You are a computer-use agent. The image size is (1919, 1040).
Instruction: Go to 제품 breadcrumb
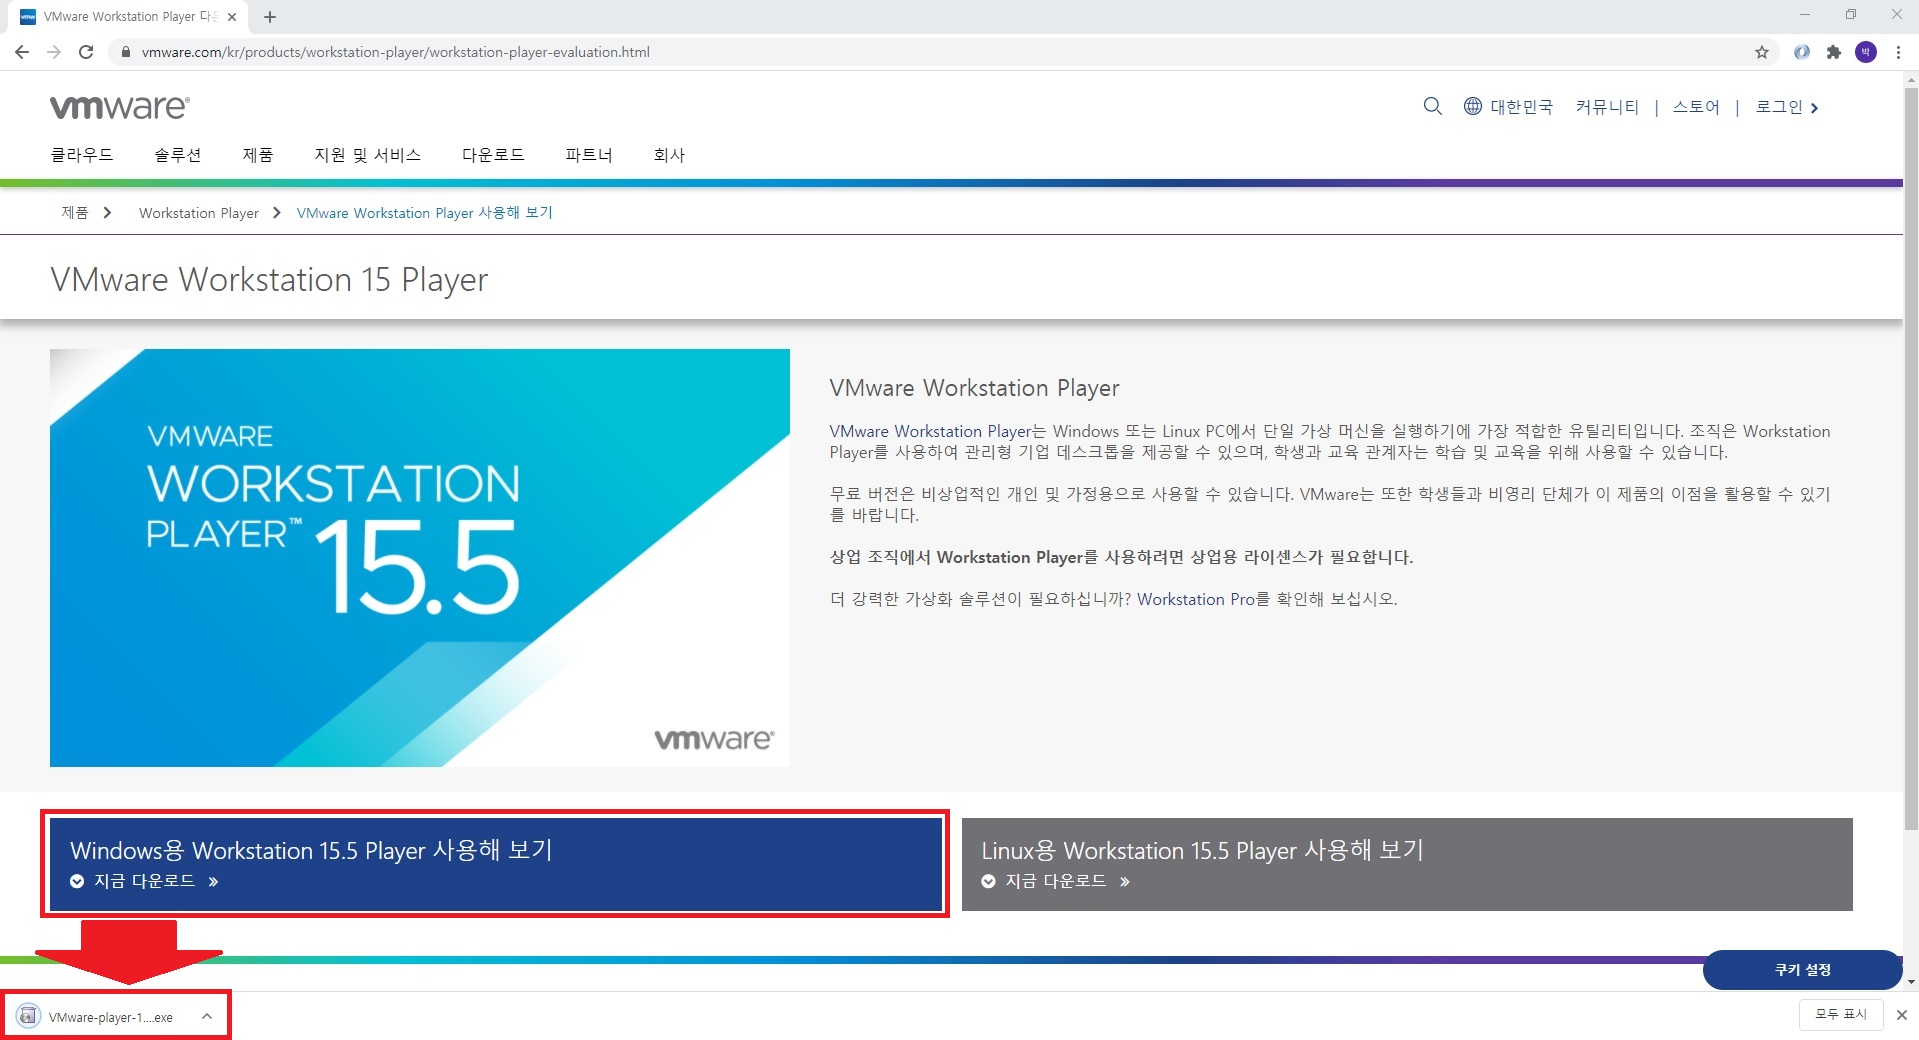(x=75, y=212)
